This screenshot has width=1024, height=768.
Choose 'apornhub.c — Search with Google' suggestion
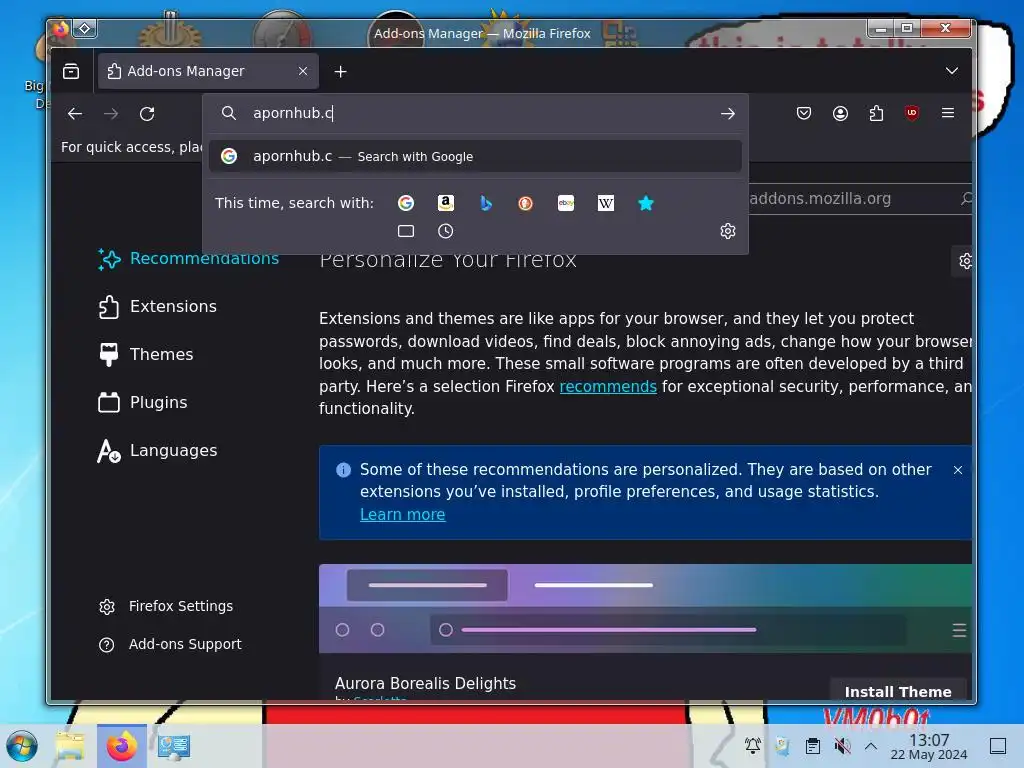[x=475, y=156]
